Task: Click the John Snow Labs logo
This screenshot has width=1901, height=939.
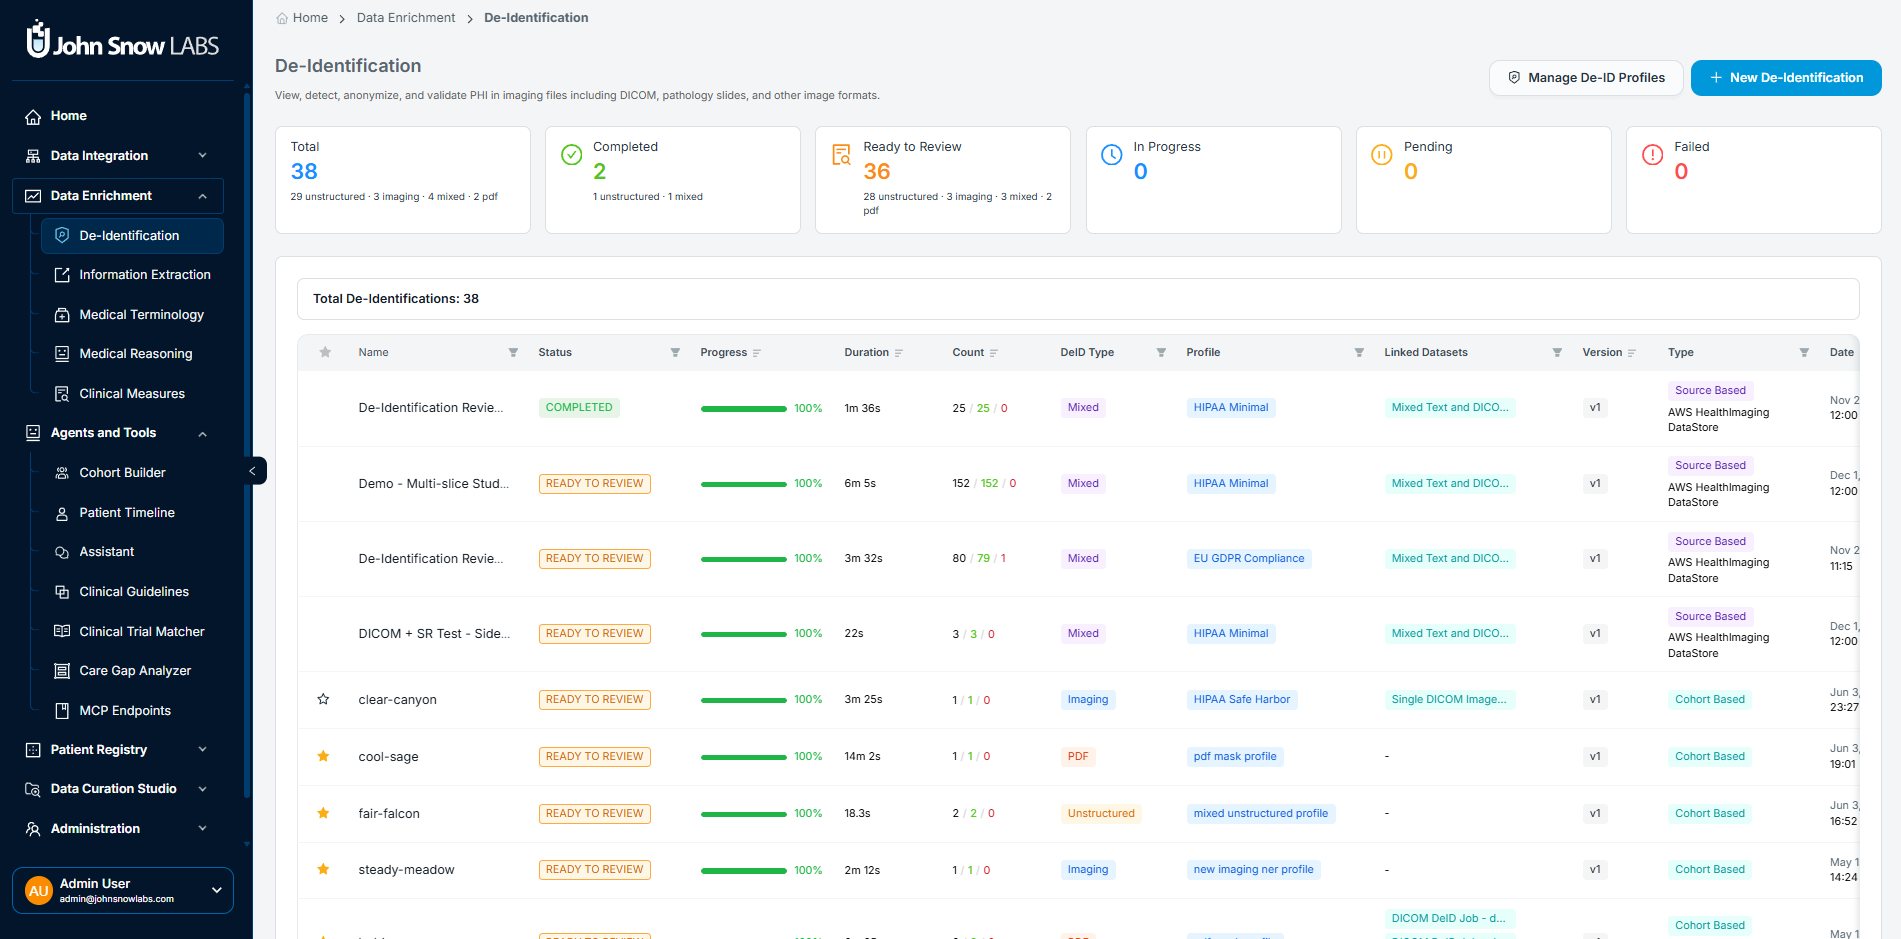Action: click(122, 40)
